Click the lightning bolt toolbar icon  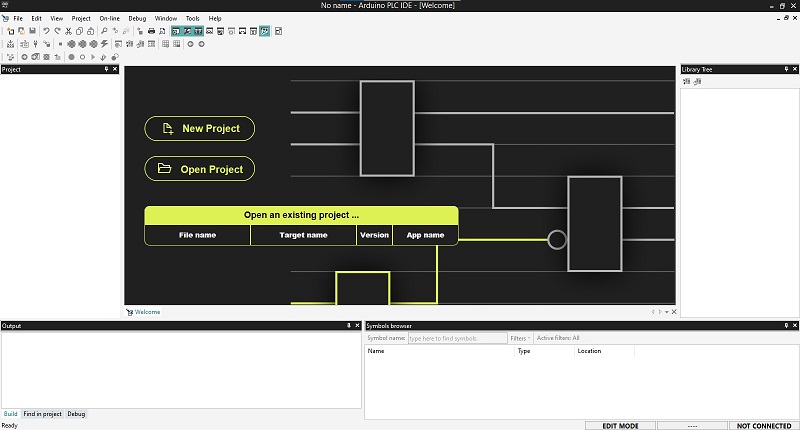[104, 44]
